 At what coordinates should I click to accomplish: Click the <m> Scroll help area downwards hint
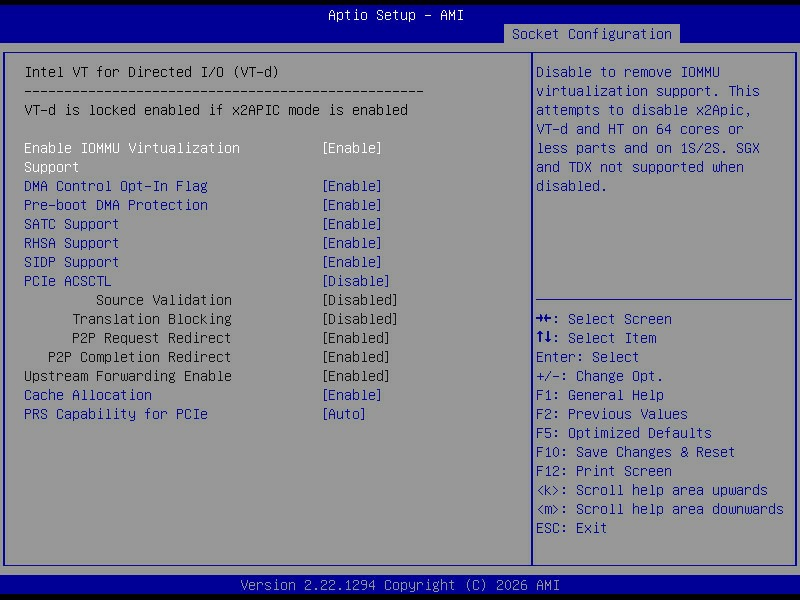tap(660, 509)
